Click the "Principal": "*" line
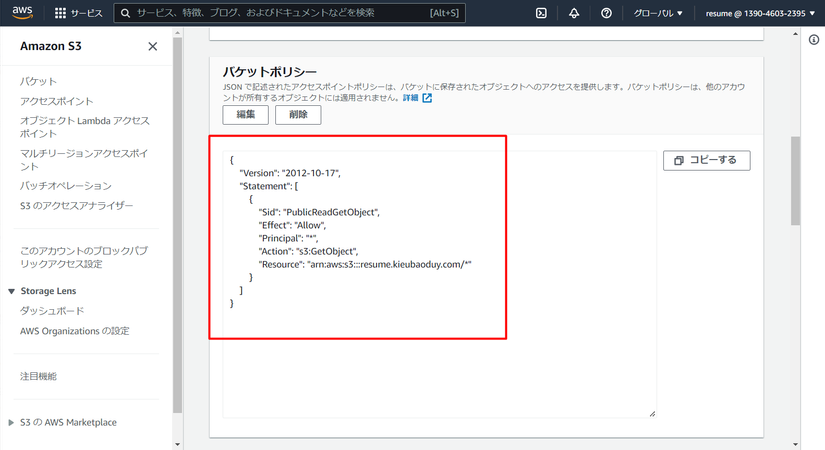The image size is (825, 450). pyautogui.click(x=288, y=238)
